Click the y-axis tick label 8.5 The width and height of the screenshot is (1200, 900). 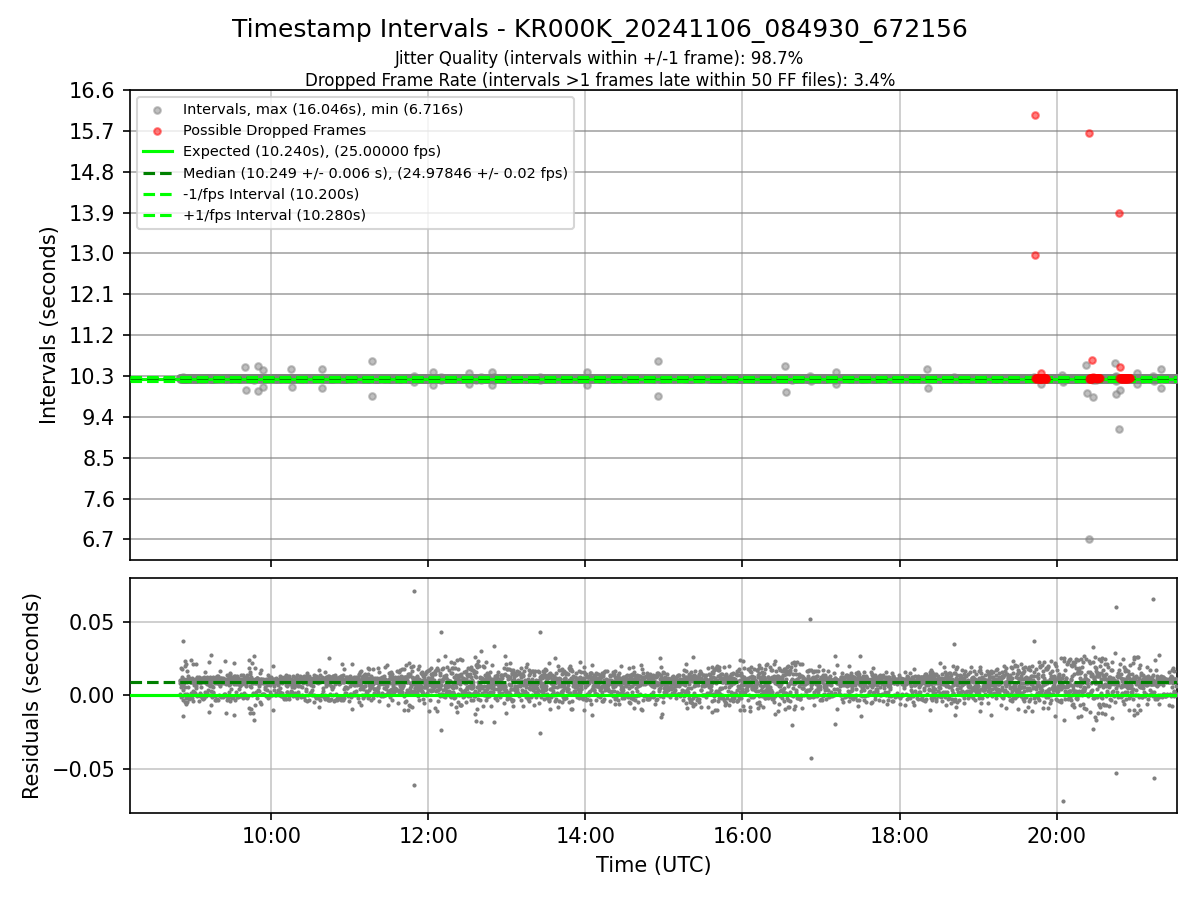click(x=100, y=458)
